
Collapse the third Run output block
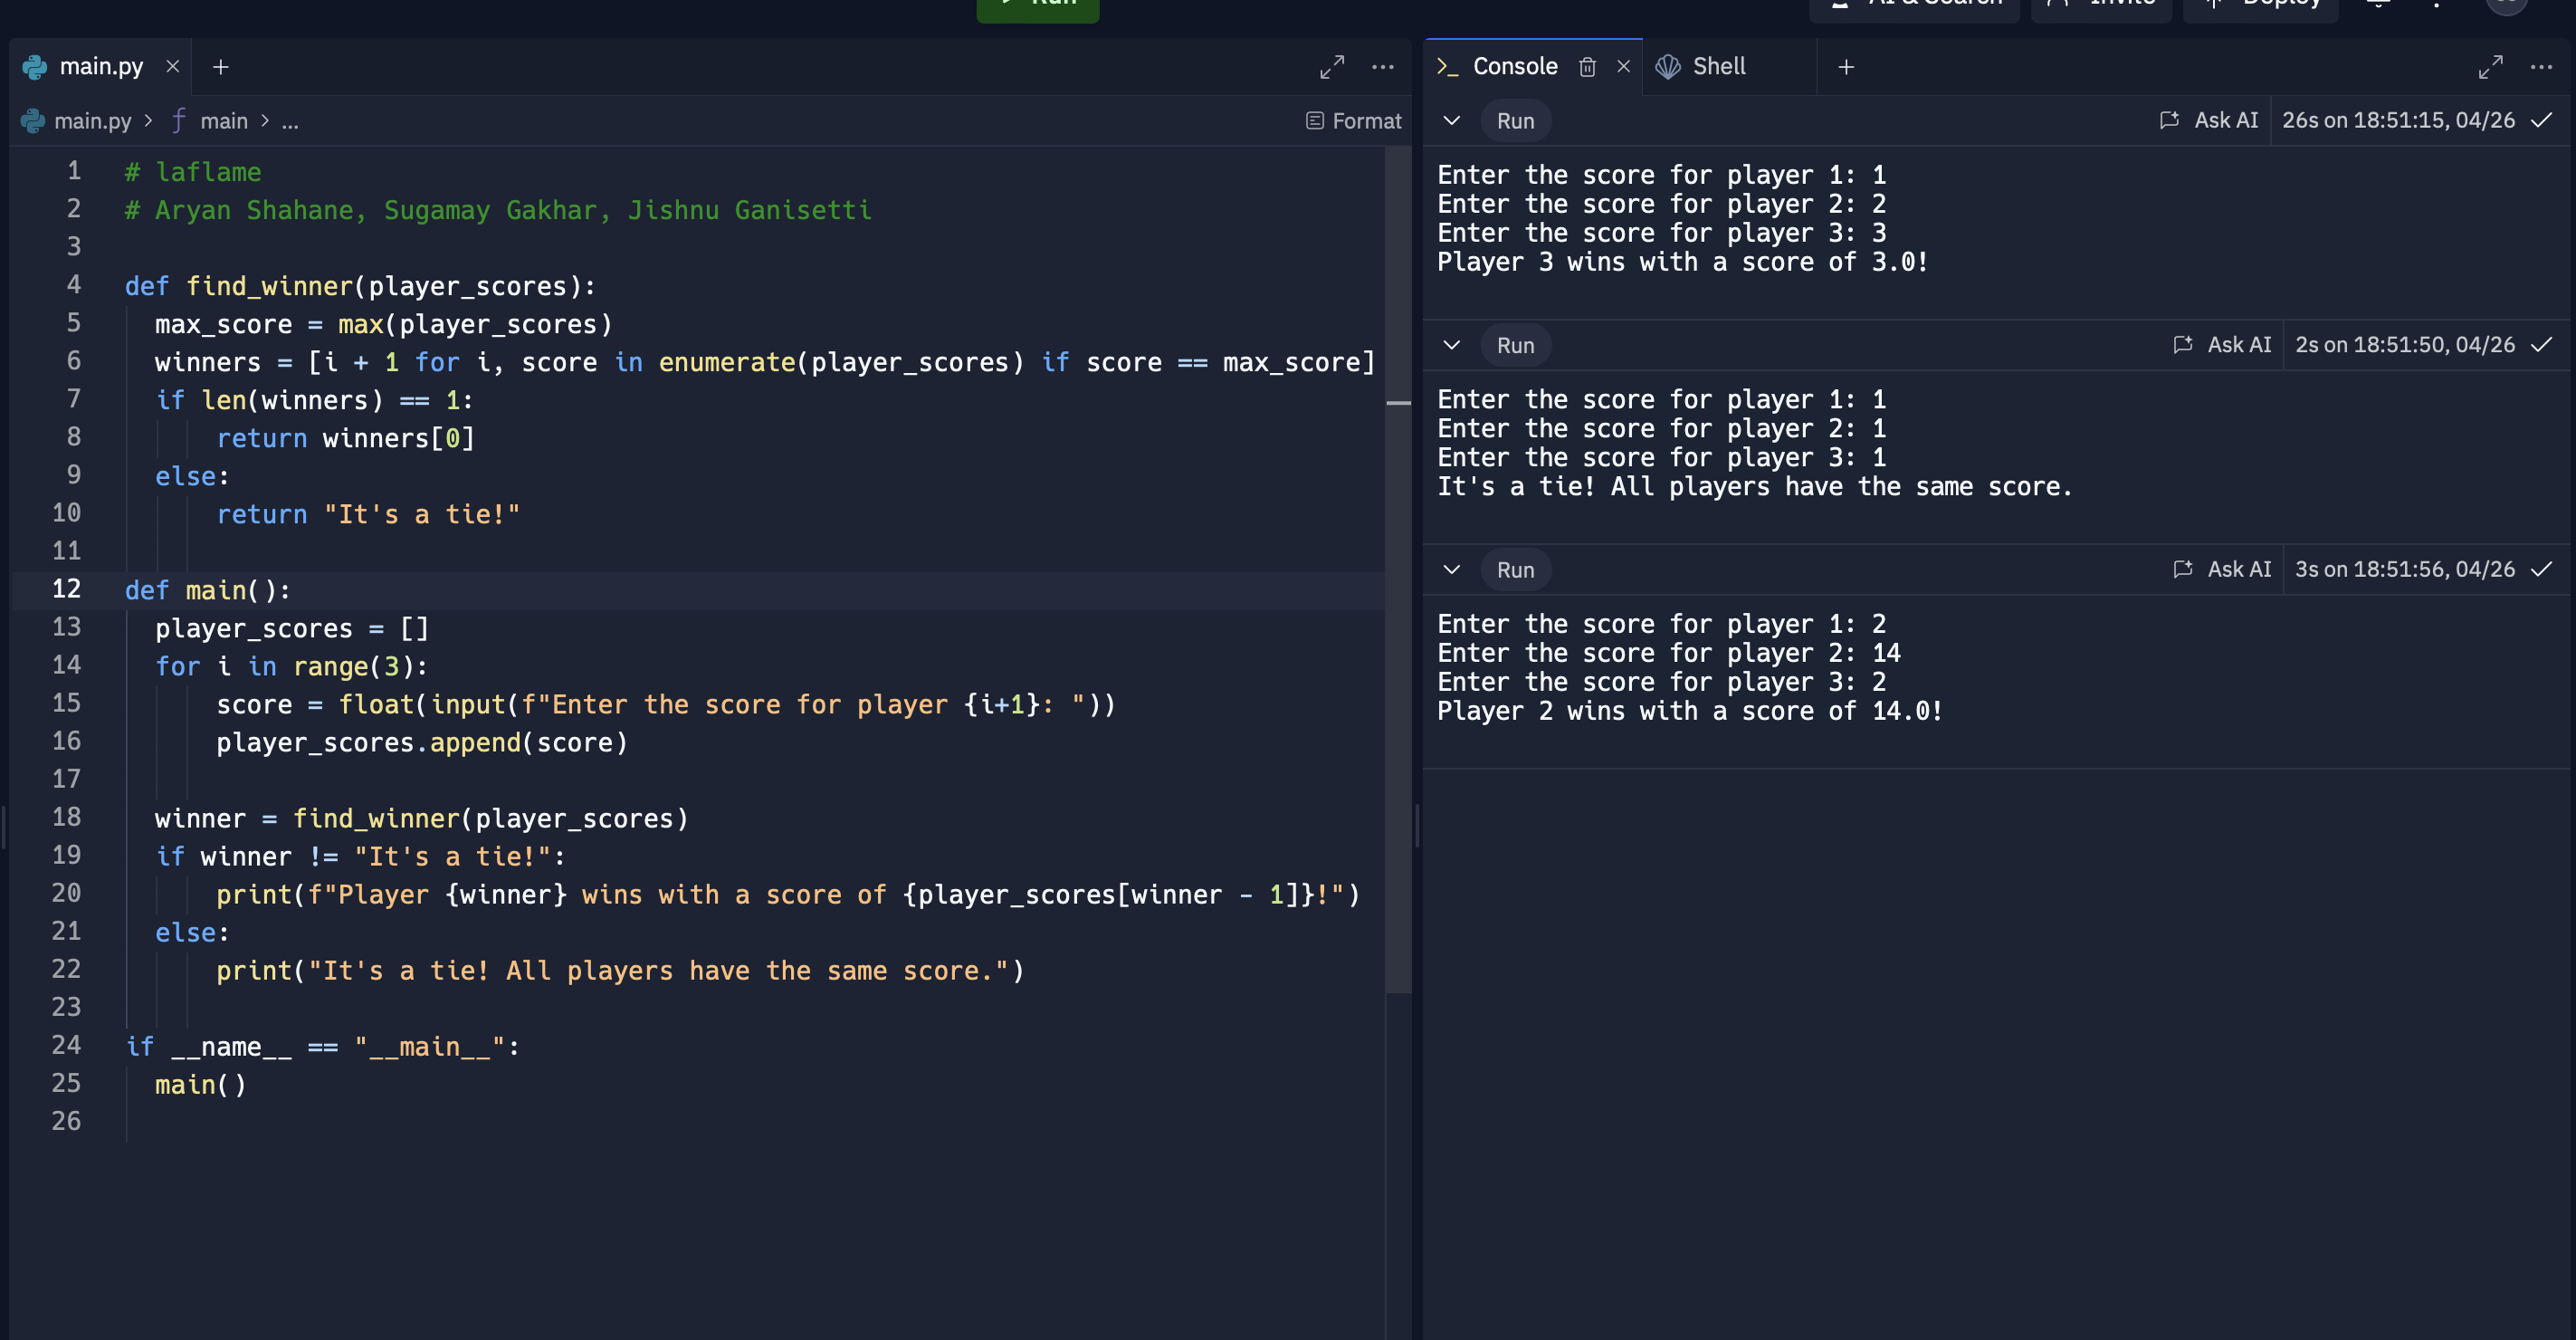(1452, 570)
